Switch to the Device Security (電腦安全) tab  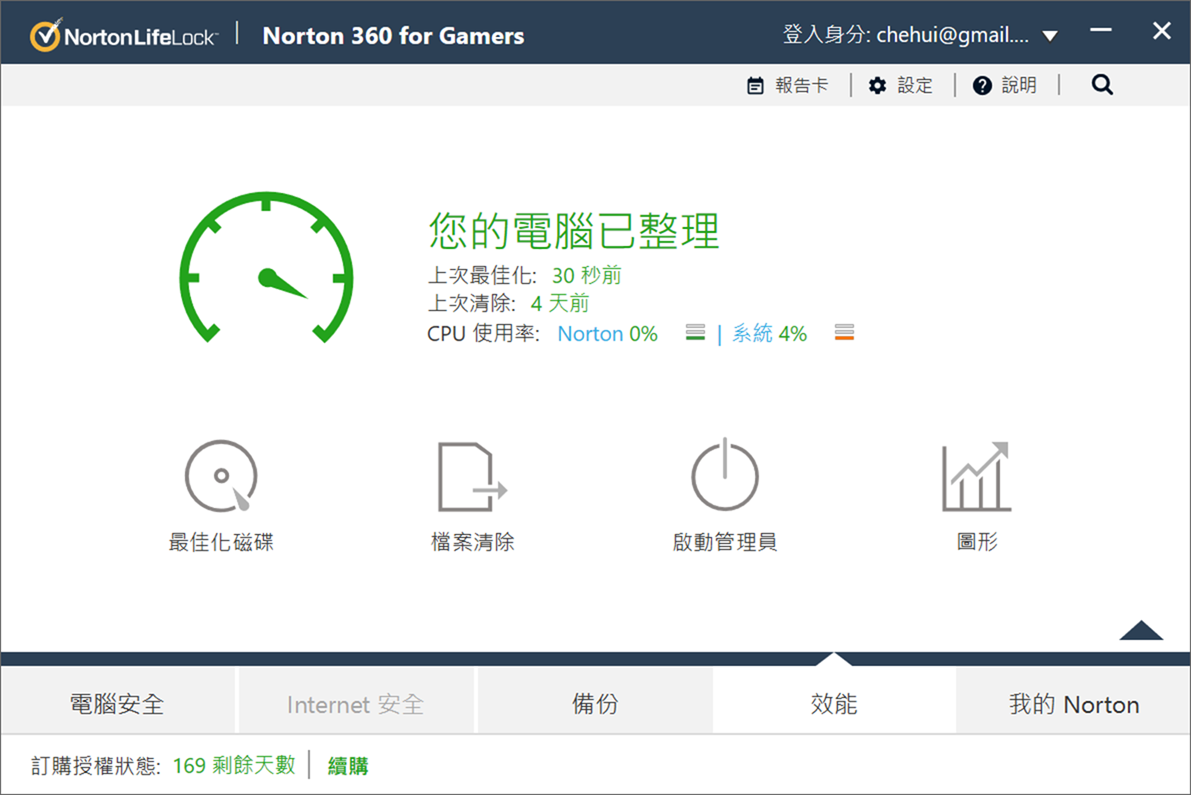[117, 704]
